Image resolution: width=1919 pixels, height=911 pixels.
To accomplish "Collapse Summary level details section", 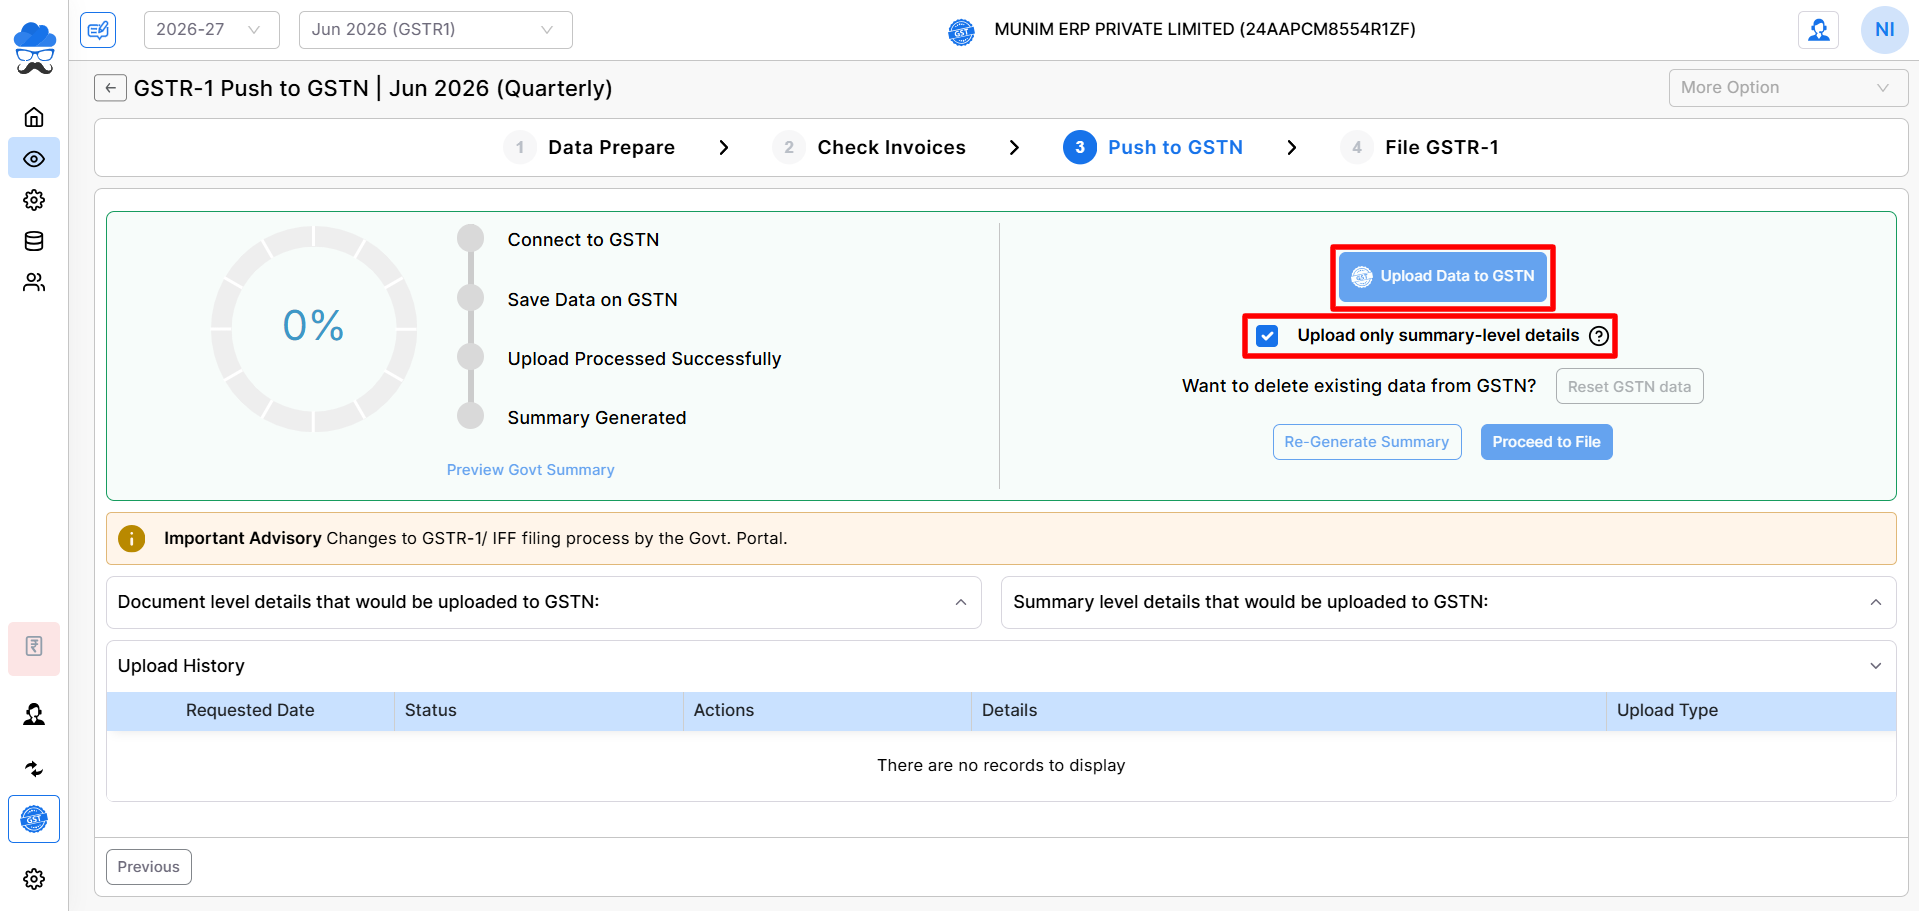I will 1875,602.
